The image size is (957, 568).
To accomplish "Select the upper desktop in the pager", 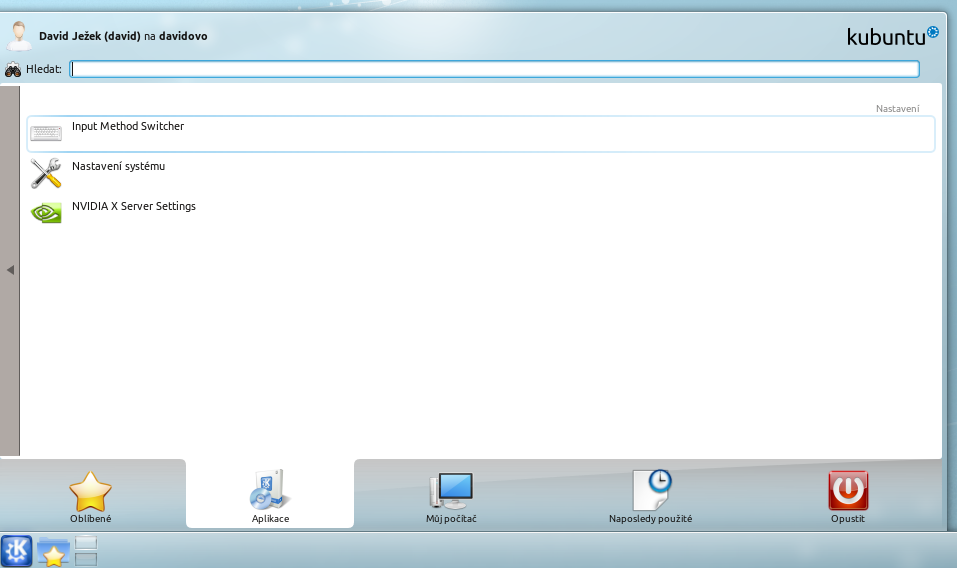I will point(86,542).
